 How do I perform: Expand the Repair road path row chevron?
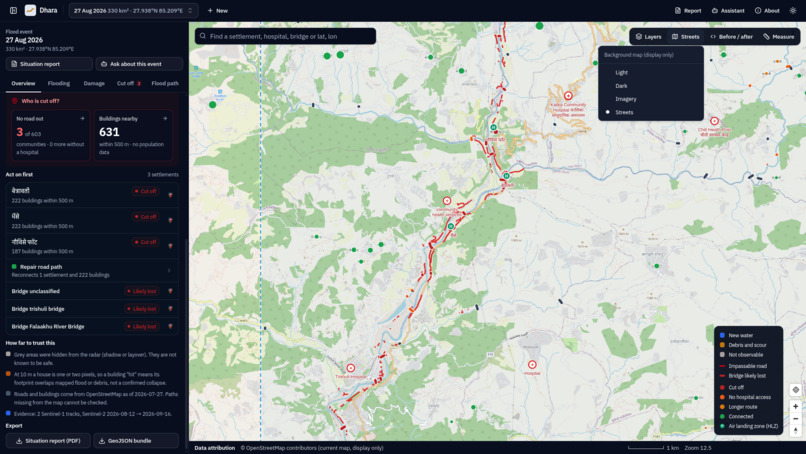(170, 270)
